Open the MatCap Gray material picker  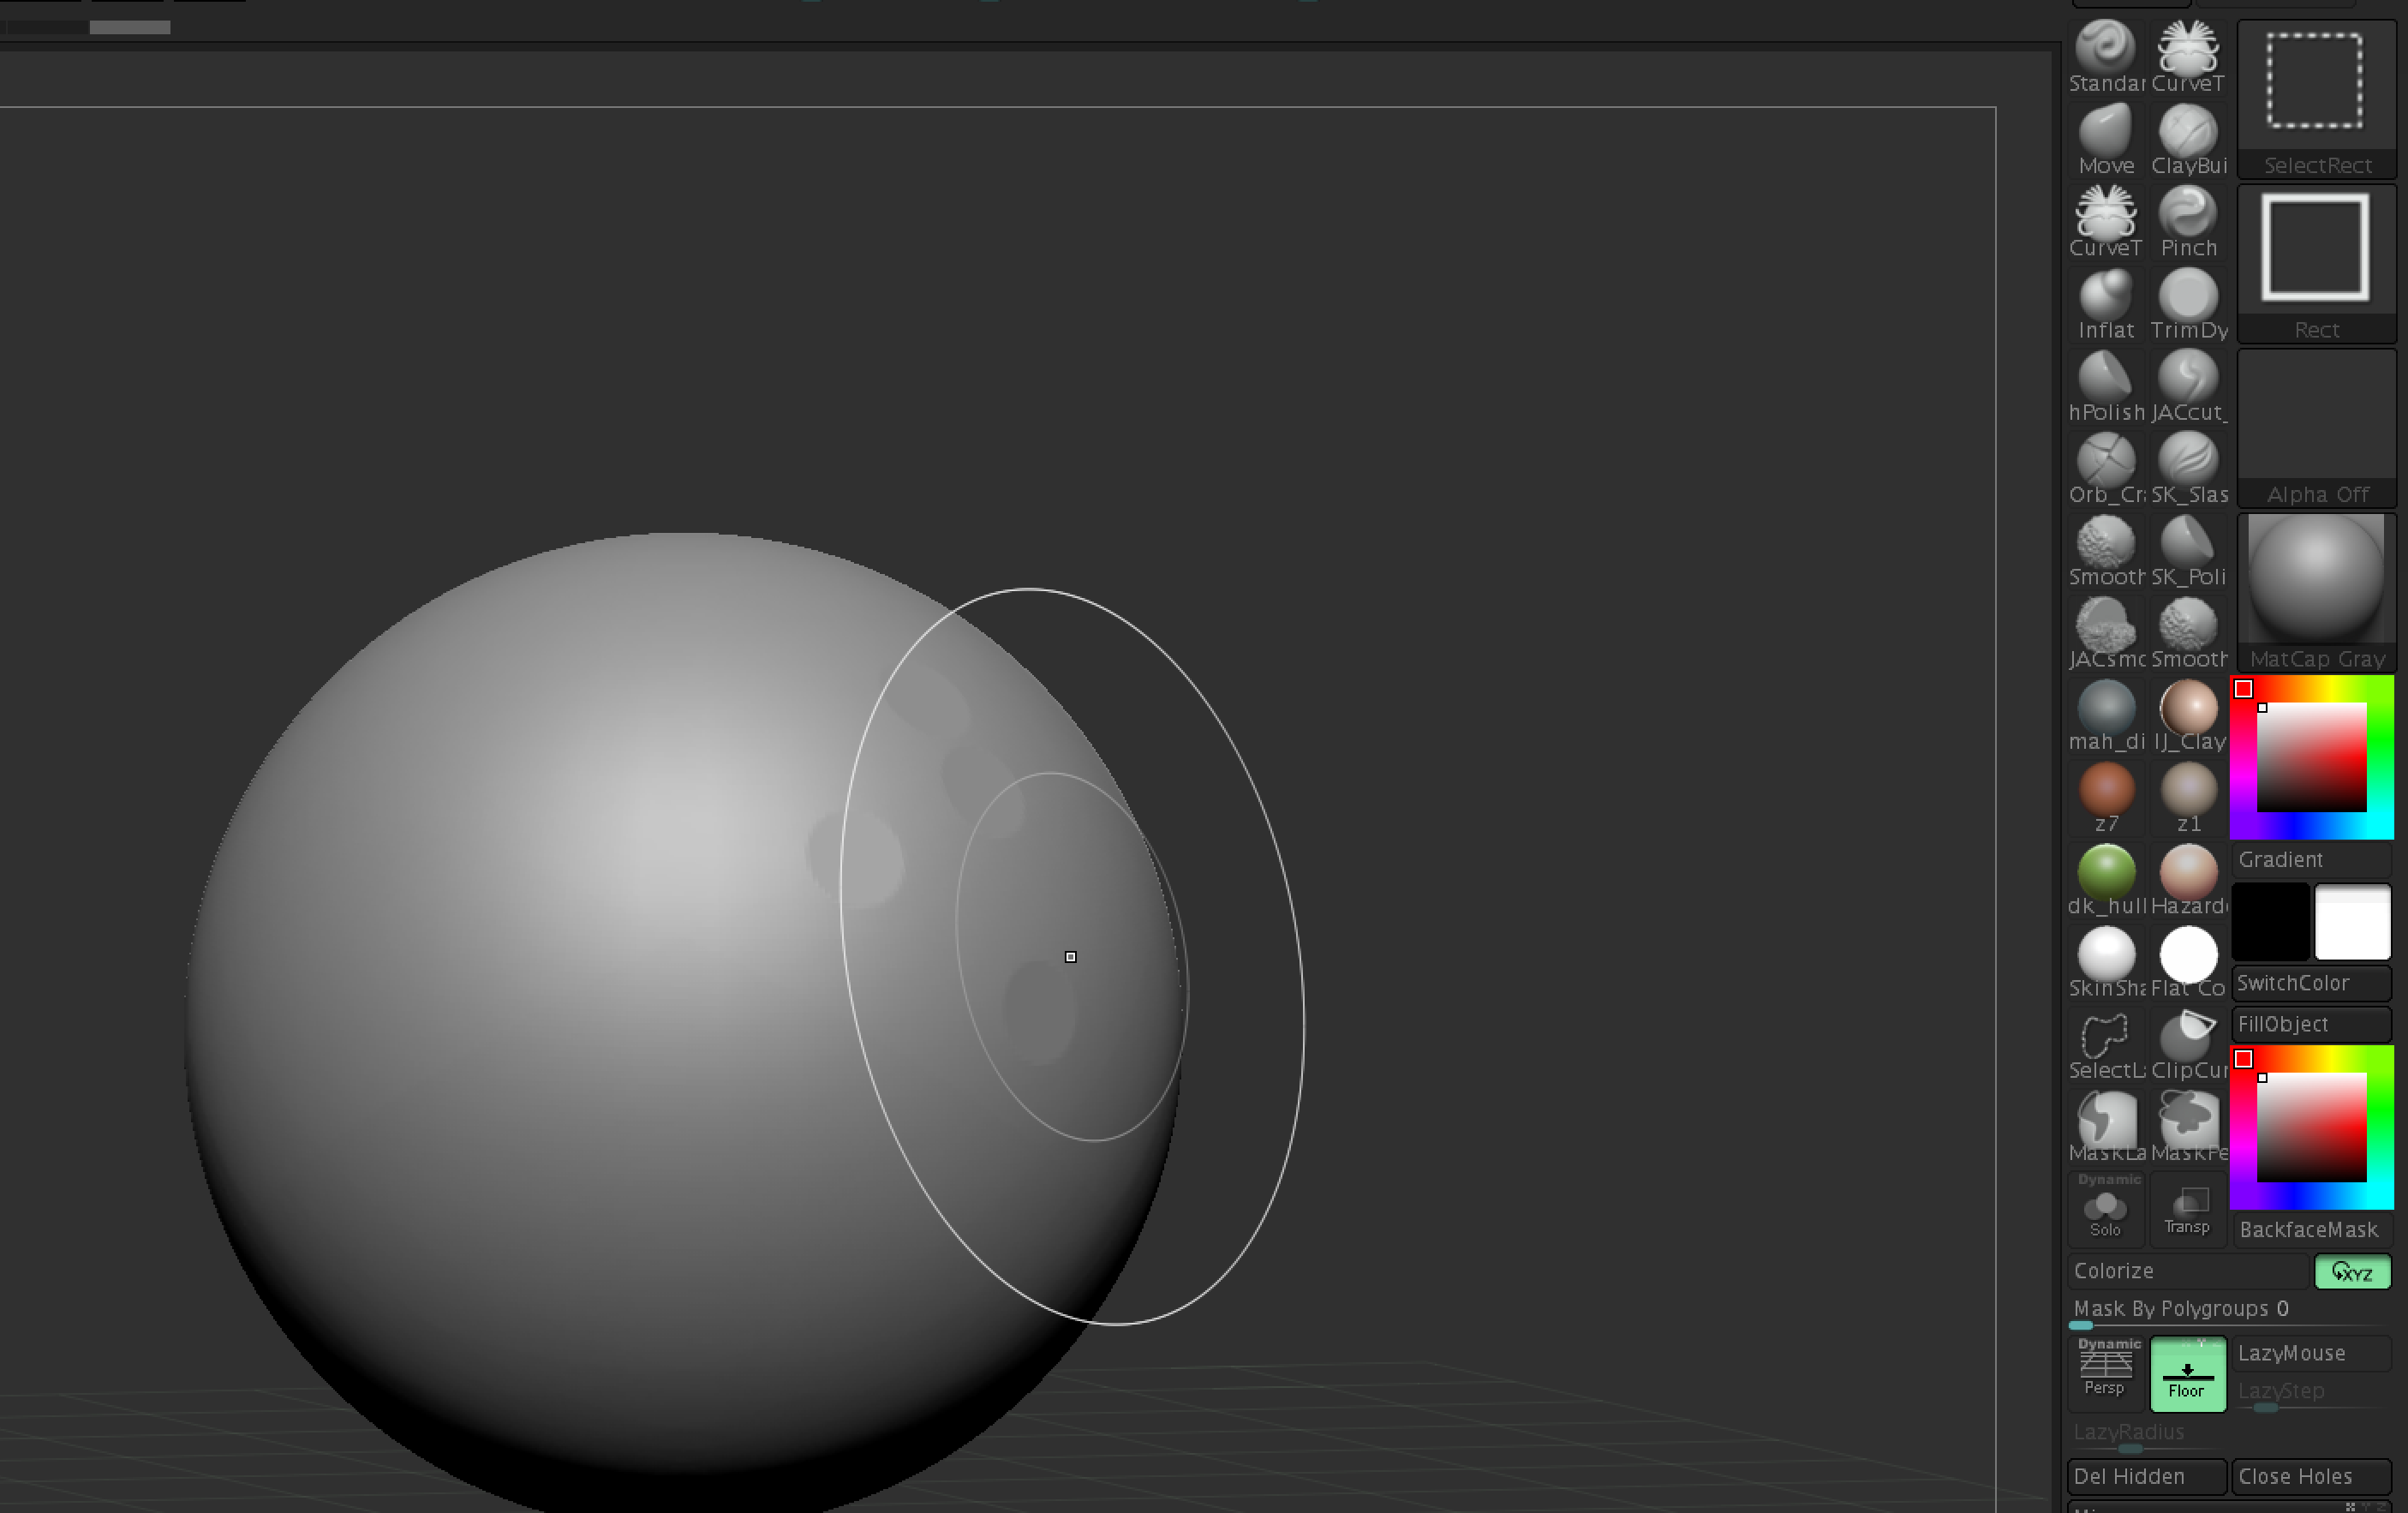pyautogui.click(x=2316, y=592)
